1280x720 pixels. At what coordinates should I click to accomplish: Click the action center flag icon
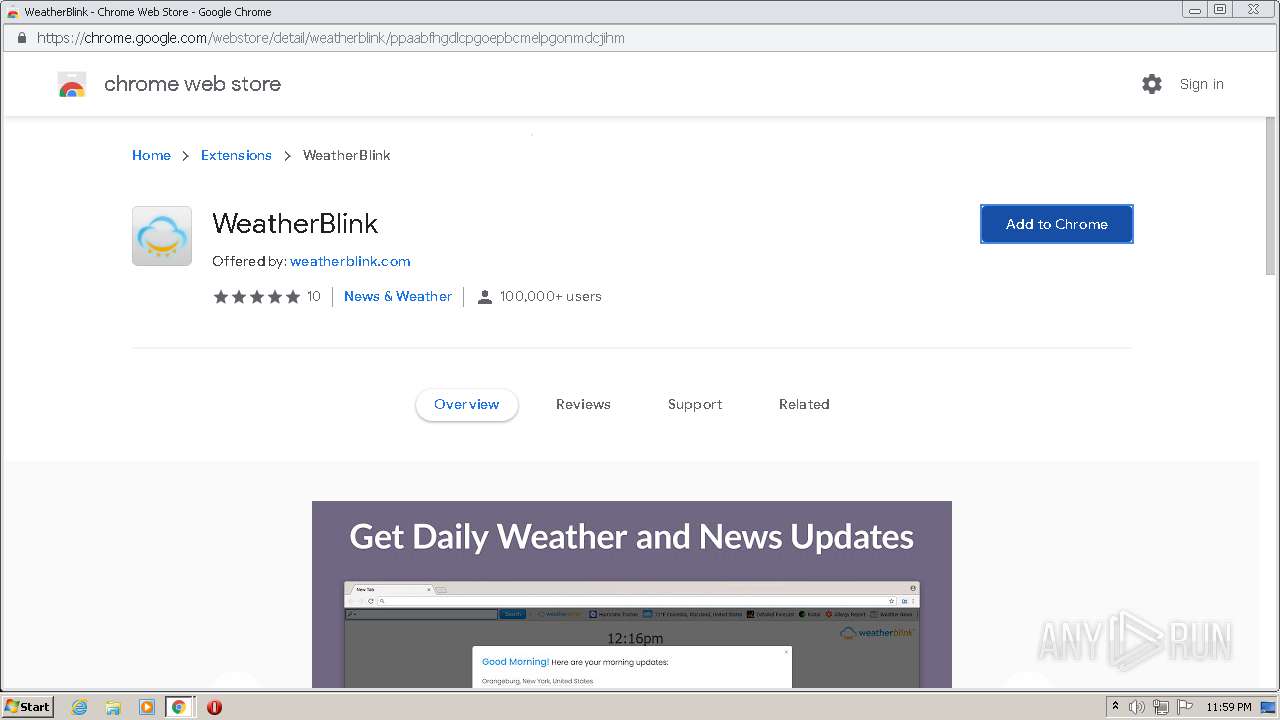click(1184, 707)
